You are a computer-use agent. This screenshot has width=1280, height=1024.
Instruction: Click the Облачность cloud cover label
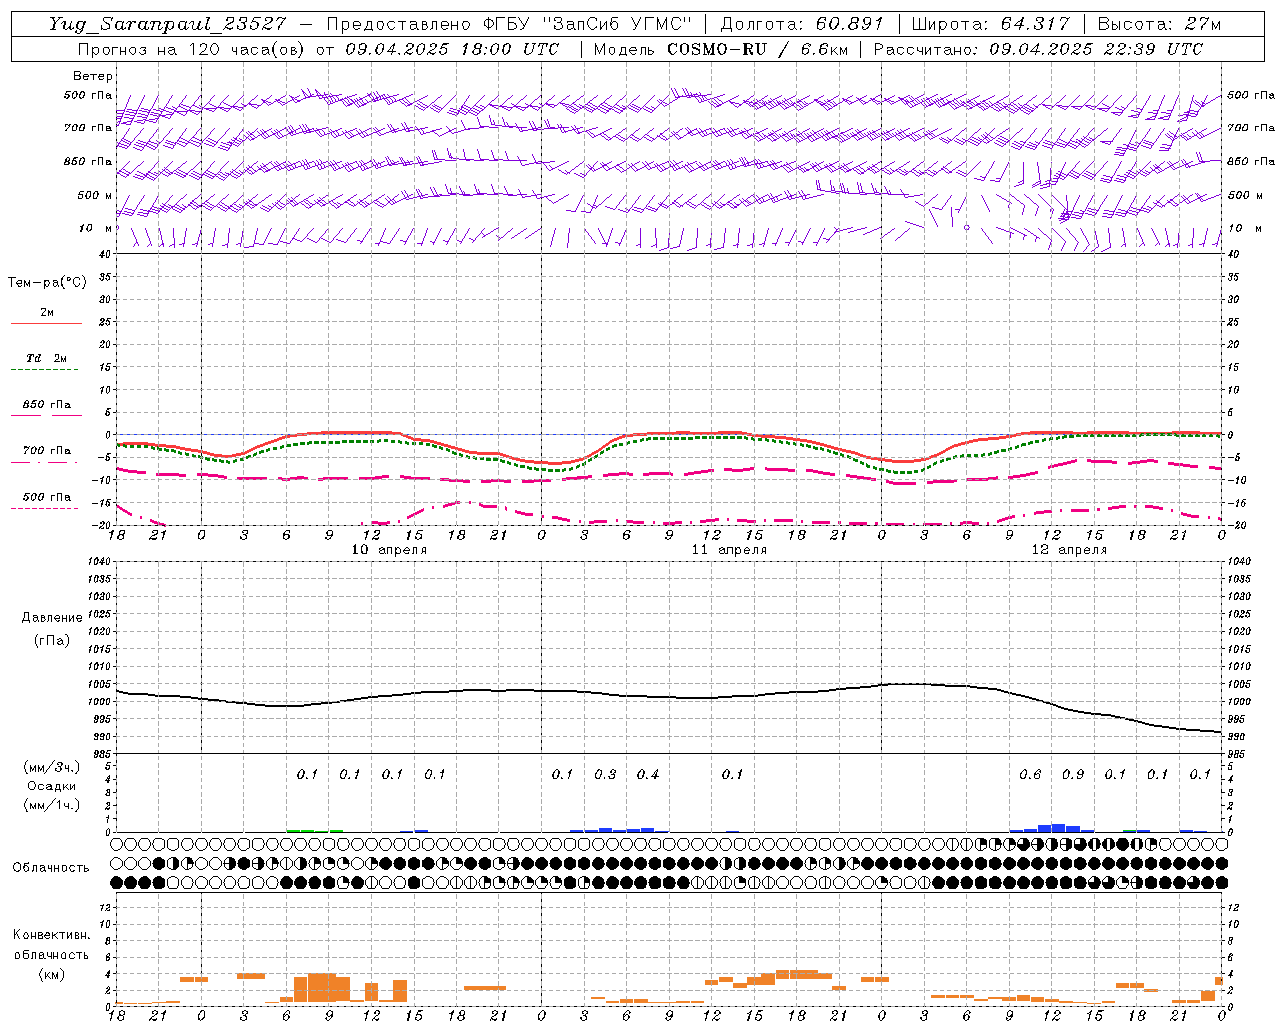point(51,868)
